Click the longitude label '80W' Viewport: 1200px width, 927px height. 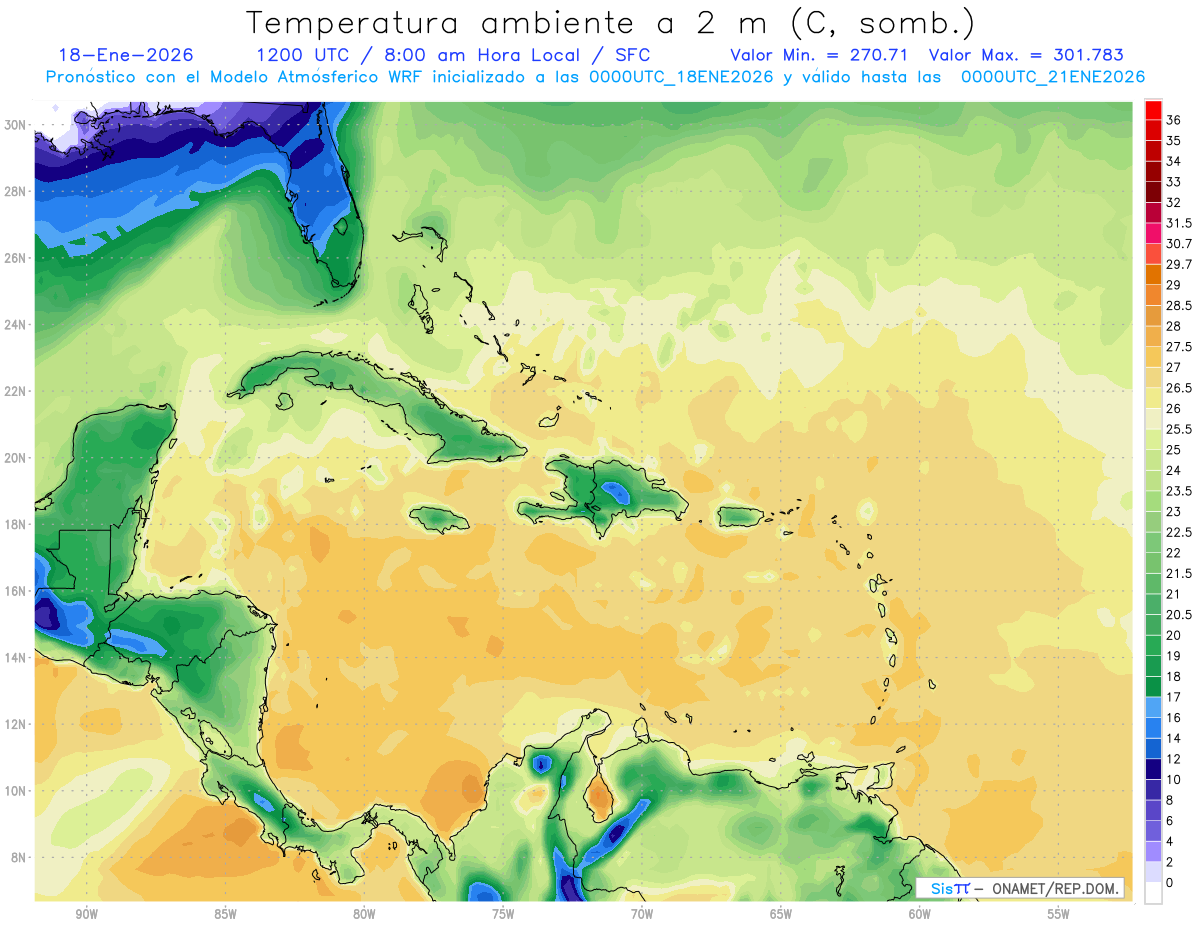364,914
